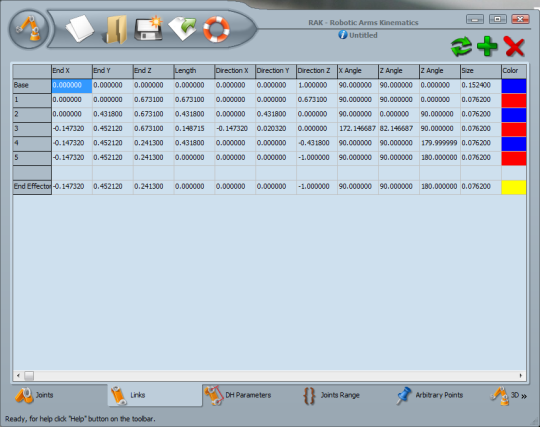540x427 pixels.
Task: Click the Base row blue color swatch
Action: [x=514, y=86]
